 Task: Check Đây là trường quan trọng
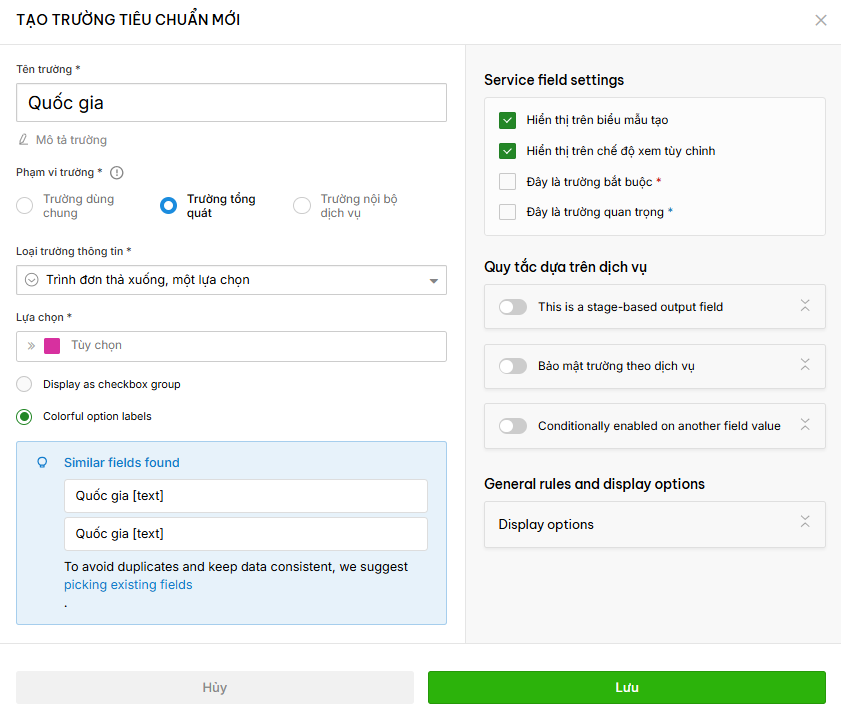(x=507, y=212)
